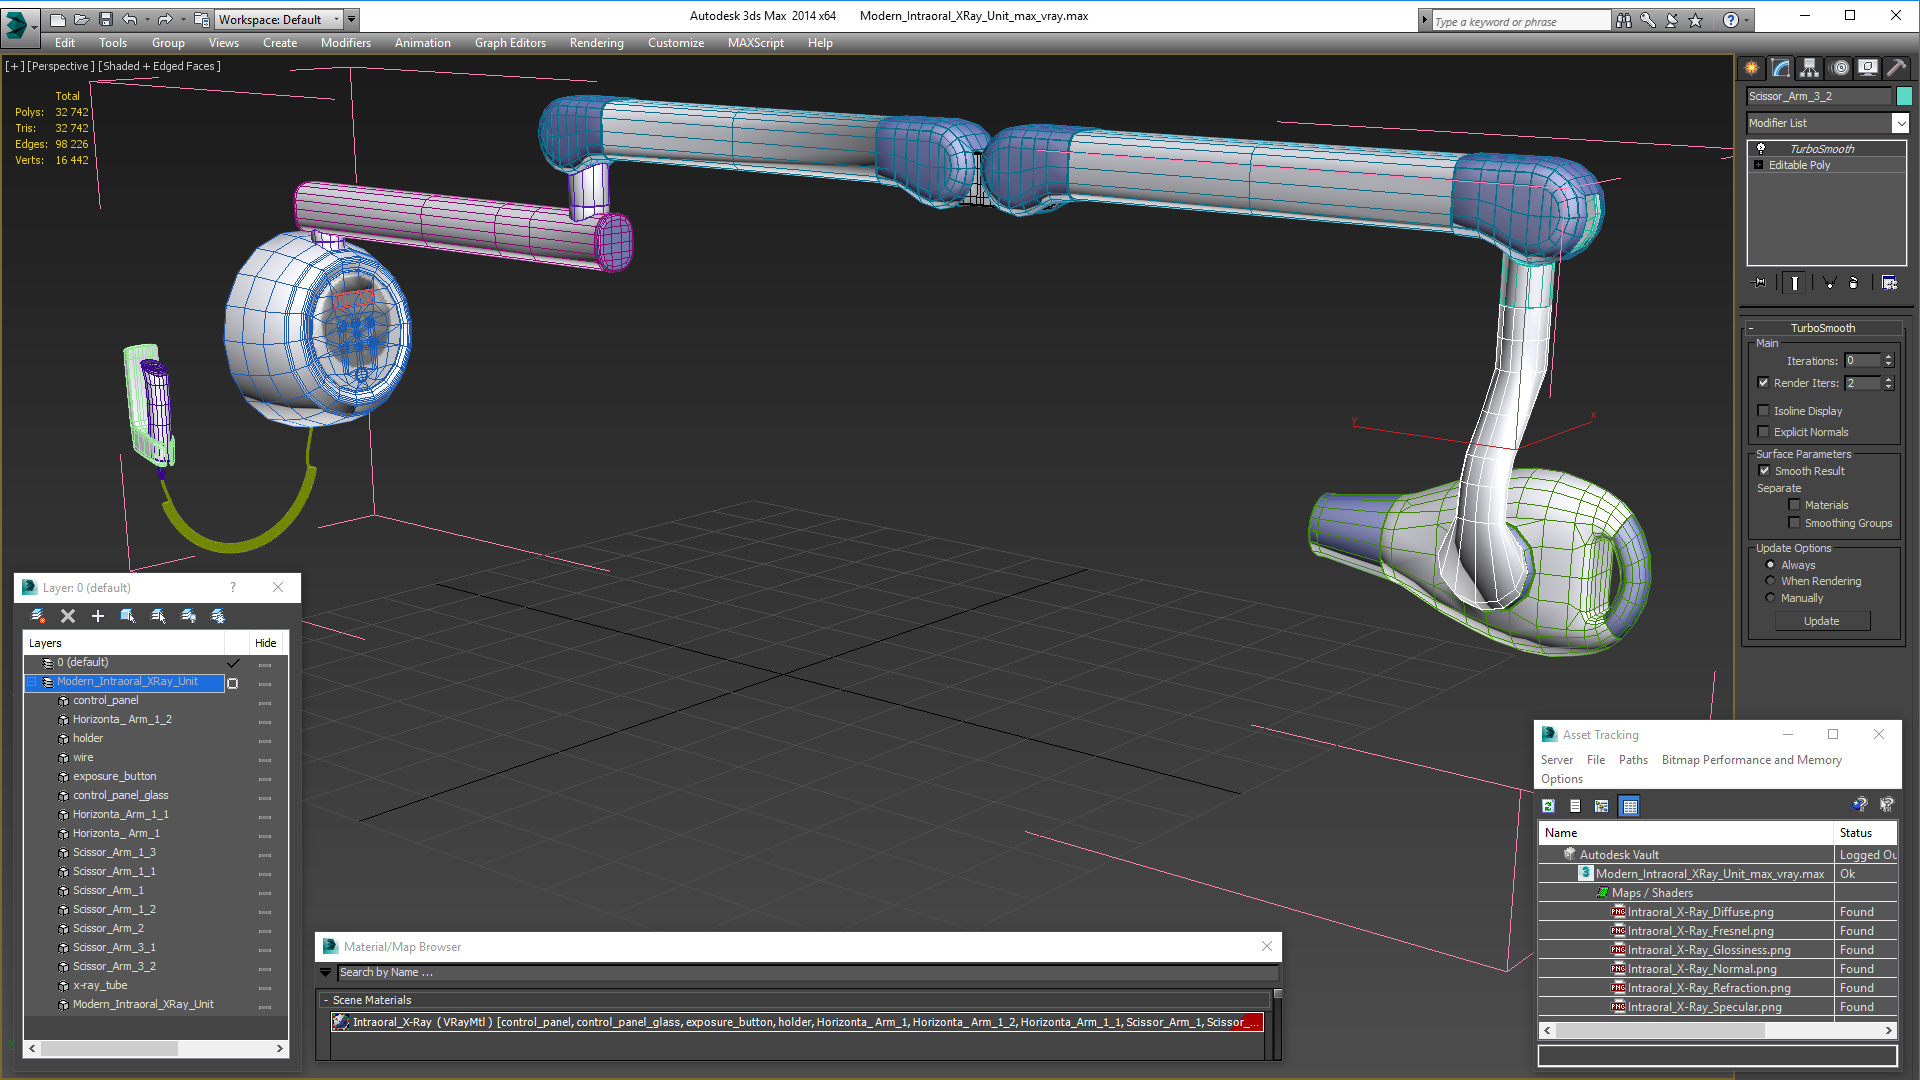Click Remove modifier from stack trash icon
Screen dimensions: 1920x1080
click(1853, 283)
